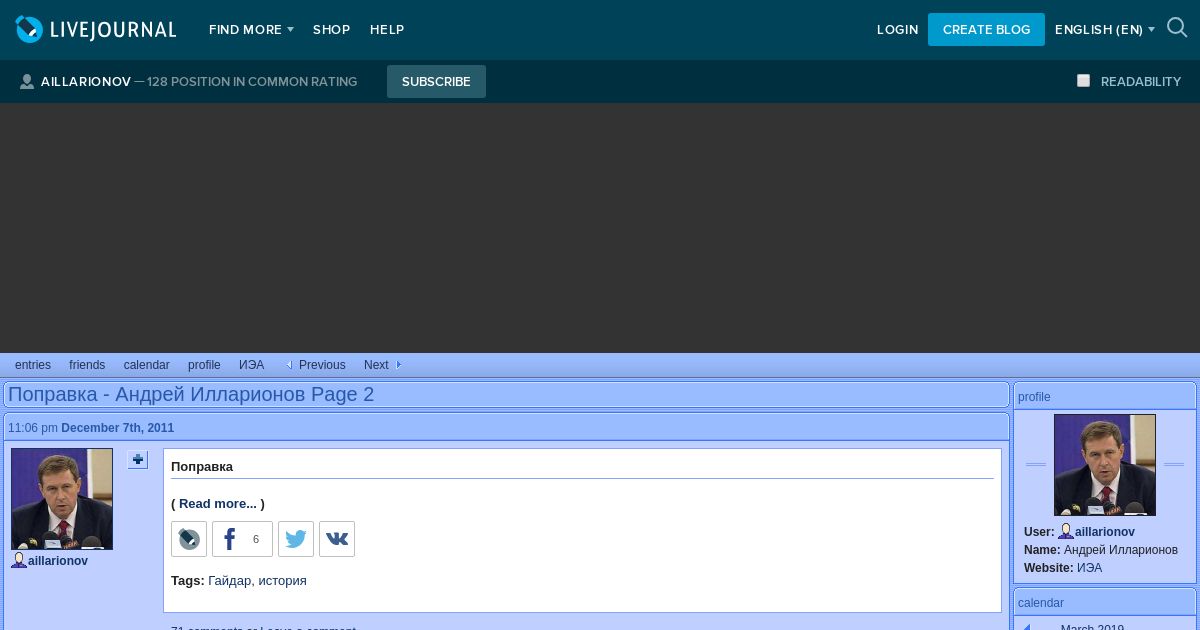The width and height of the screenshot is (1200, 630).
Task: Click the name Андрей Илларионов in profile
Action: point(1121,550)
